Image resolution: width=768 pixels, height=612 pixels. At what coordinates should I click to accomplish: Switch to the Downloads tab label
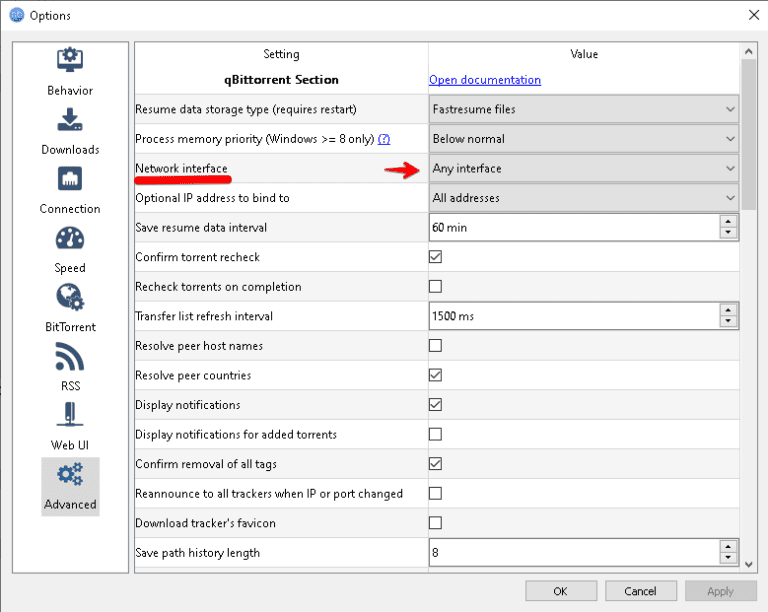(70, 150)
